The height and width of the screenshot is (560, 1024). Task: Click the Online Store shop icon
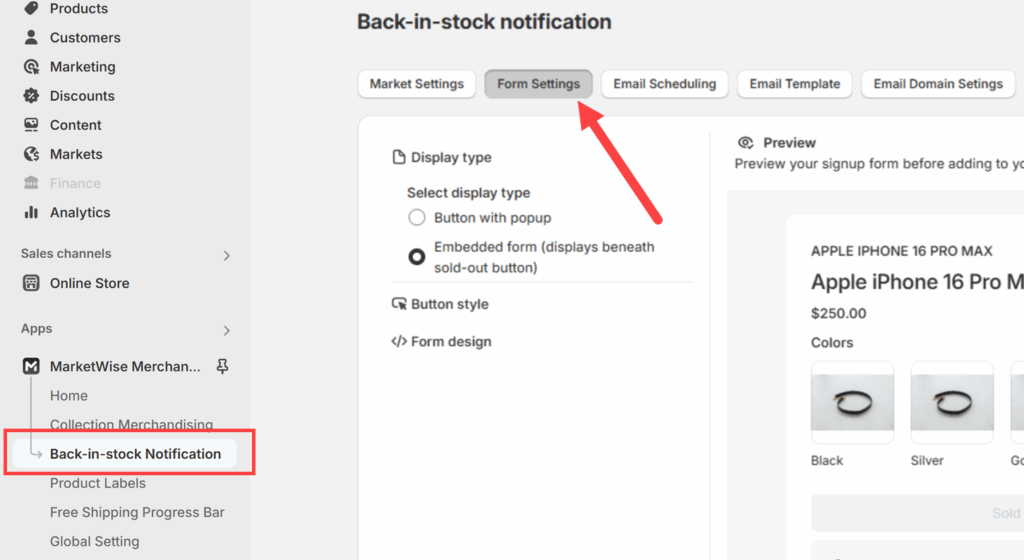click(31, 283)
